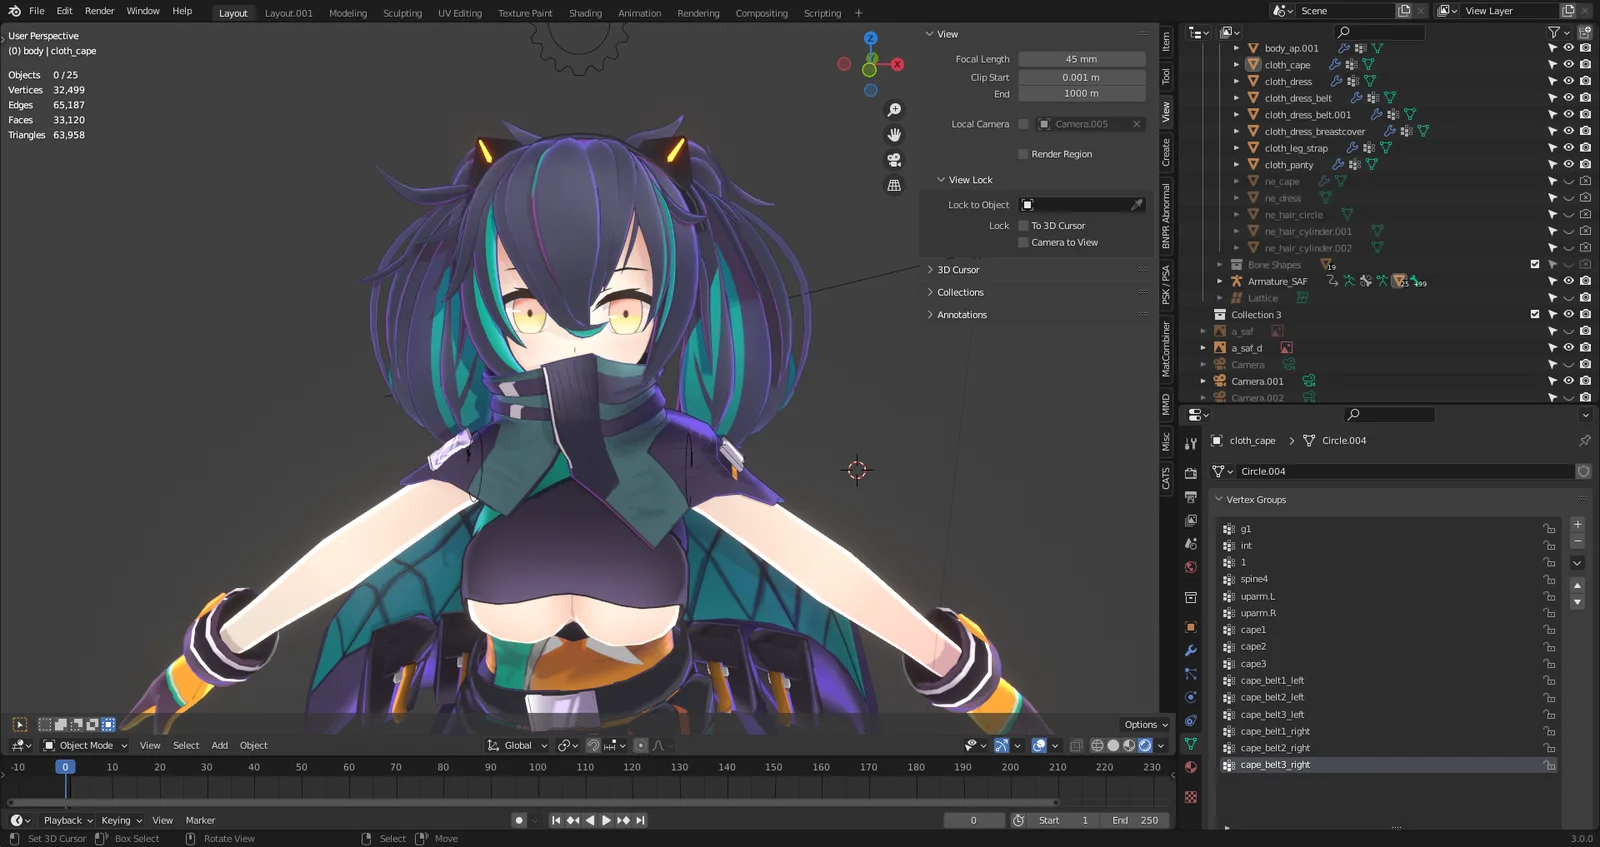Open the Modifiers wrench properties tab

click(1191, 651)
